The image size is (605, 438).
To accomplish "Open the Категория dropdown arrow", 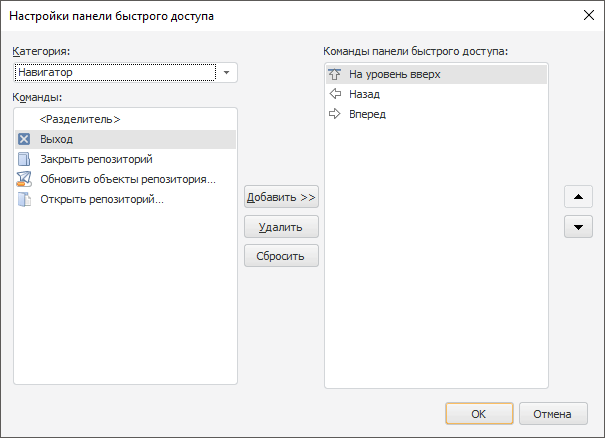I will pyautogui.click(x=227, y=73).
